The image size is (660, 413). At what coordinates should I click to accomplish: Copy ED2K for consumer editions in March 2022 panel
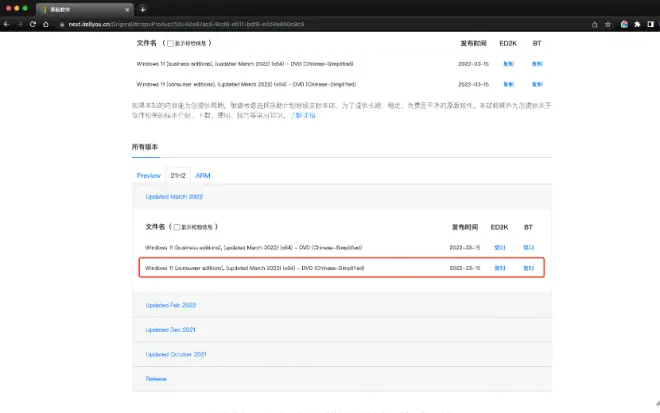[x=500, y=268]
